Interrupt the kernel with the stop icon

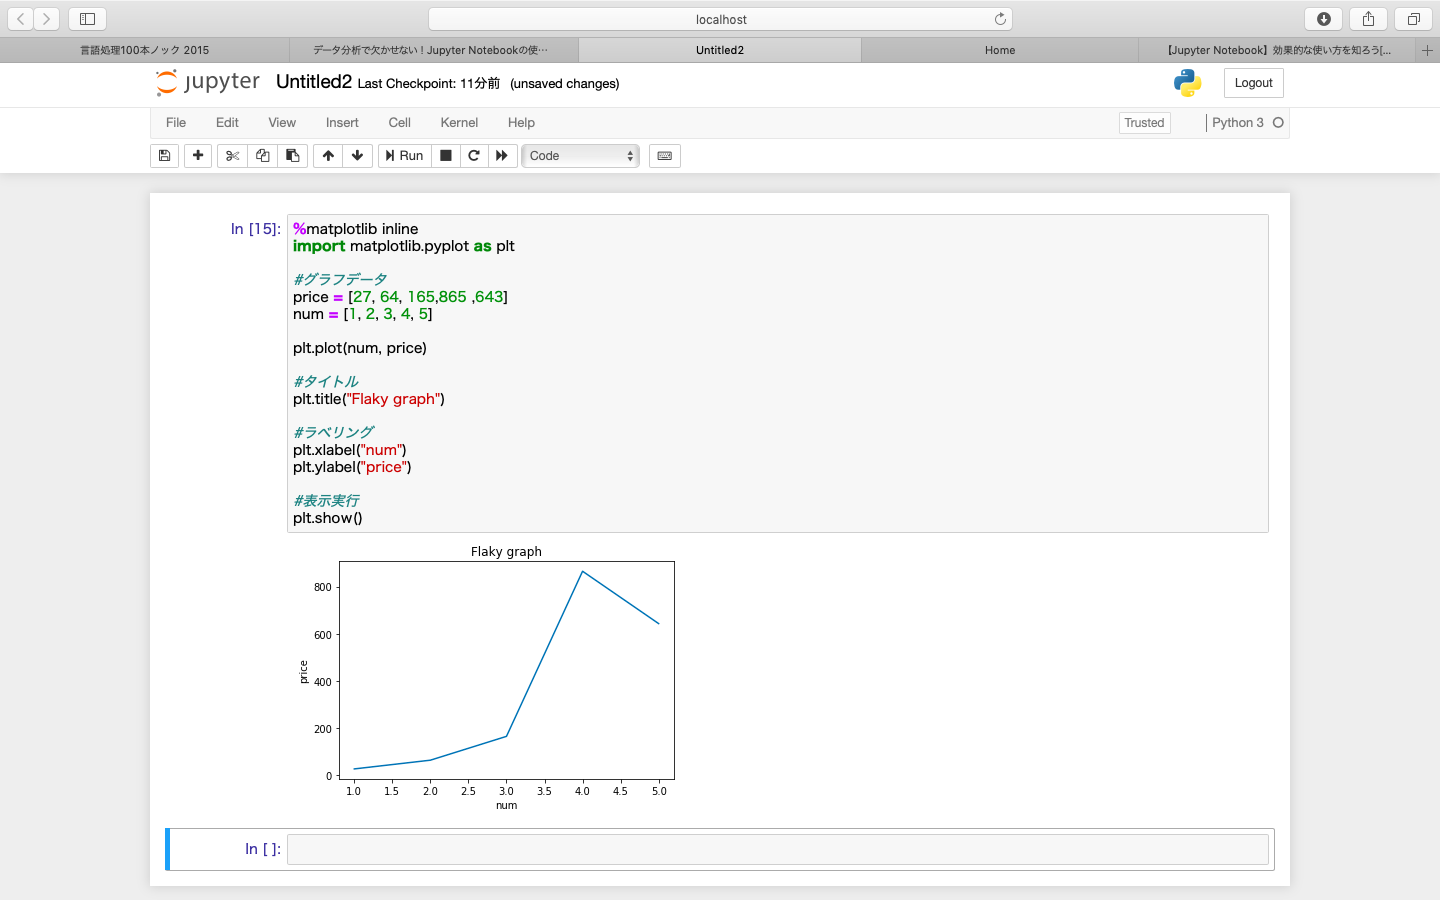click(x=446, y=156)
